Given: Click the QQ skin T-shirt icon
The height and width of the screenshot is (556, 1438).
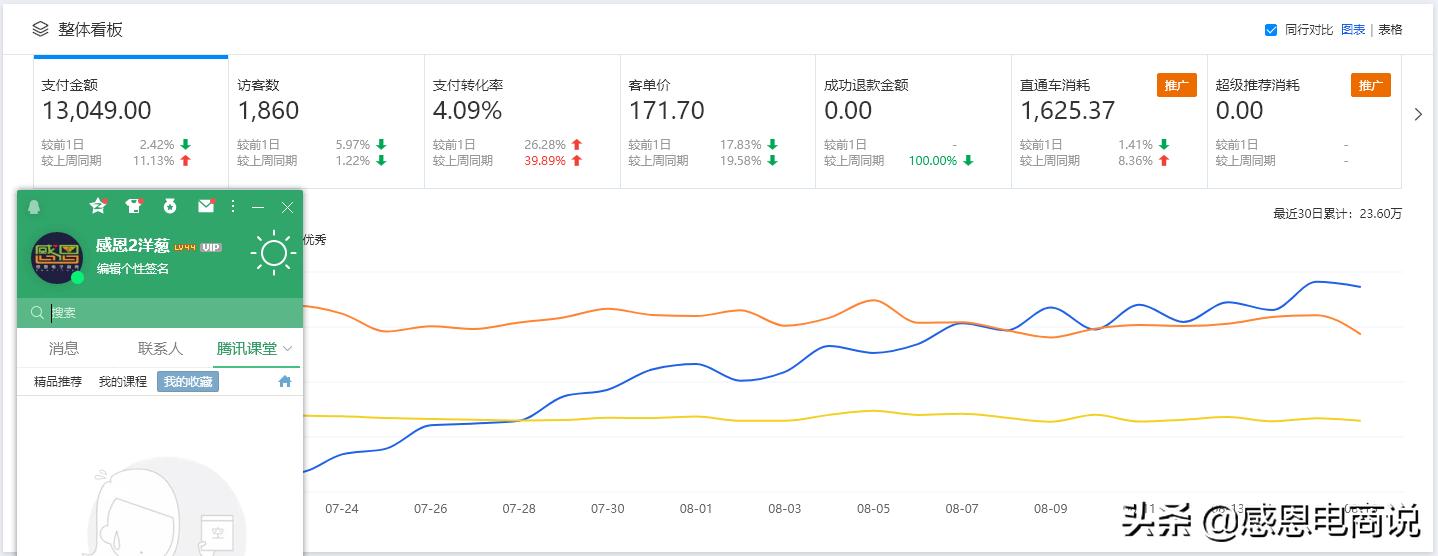Looking at the screenshot, I should [x=134, y=206].
